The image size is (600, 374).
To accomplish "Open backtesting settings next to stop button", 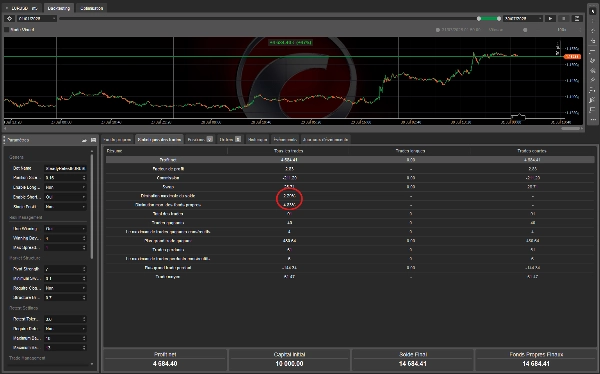I will (577, 18).
